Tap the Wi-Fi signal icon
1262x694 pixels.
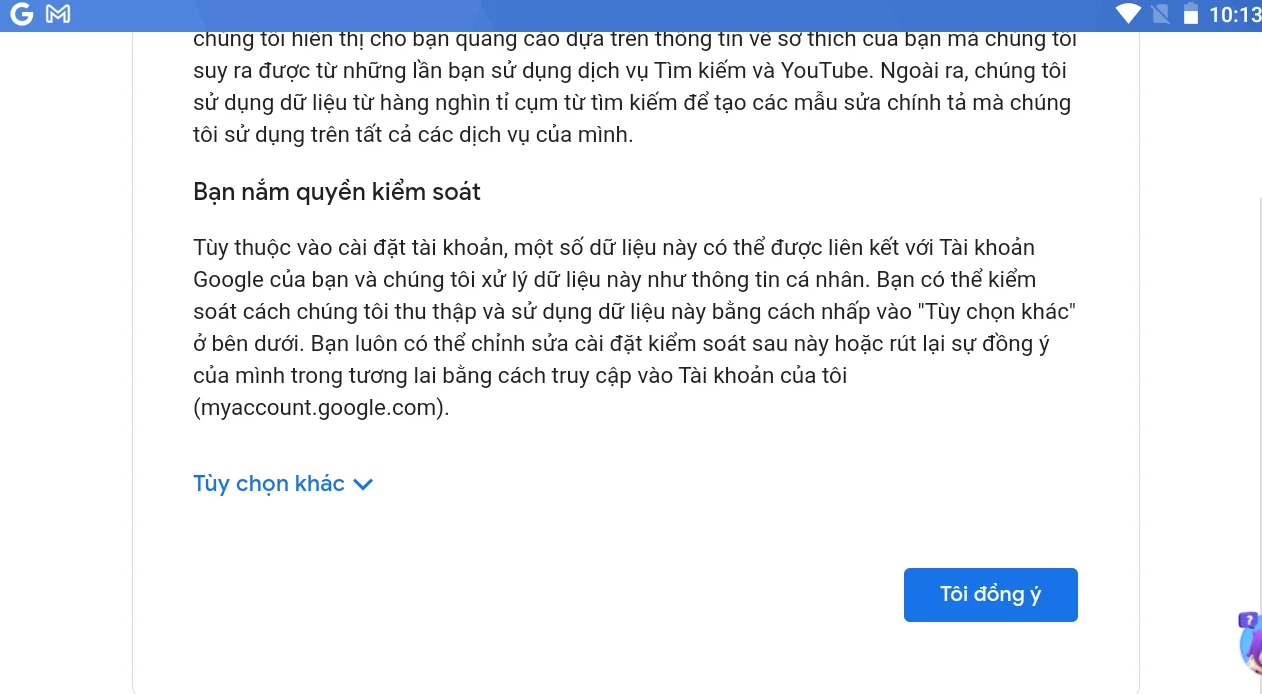coord(1129,15)
